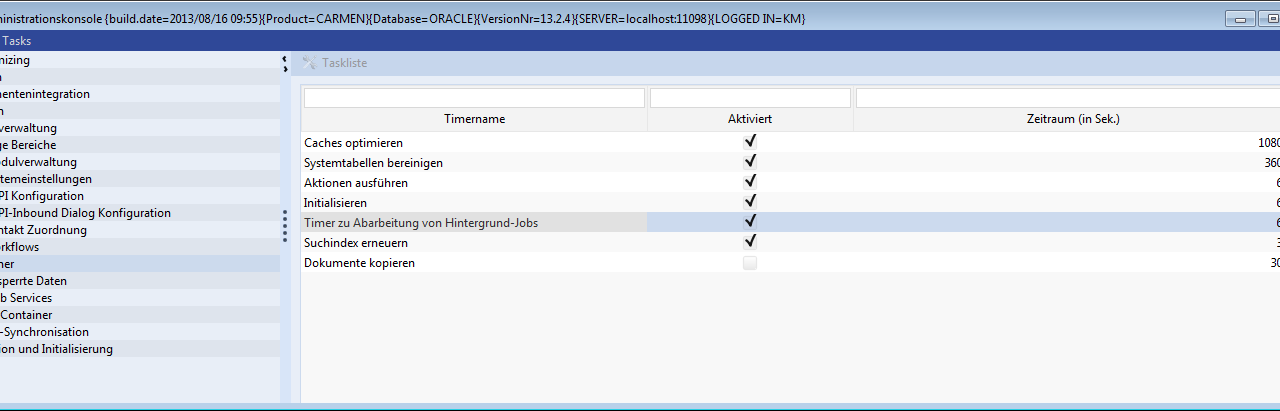Click the dotted splitter handle beside sidebar
The image size is (1280, 411).
click(285, 232)
